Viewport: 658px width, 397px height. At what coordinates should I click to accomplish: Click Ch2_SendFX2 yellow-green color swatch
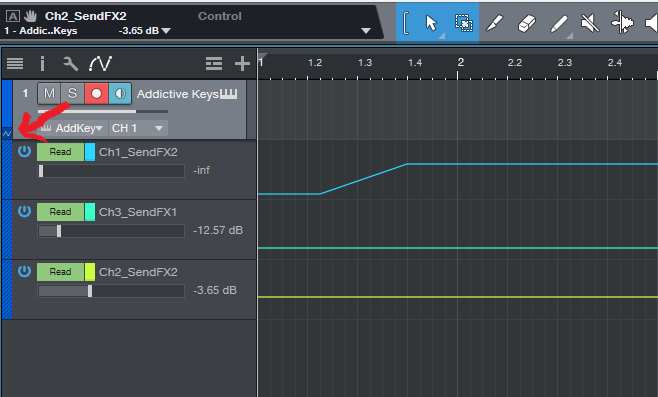(90, 272)
